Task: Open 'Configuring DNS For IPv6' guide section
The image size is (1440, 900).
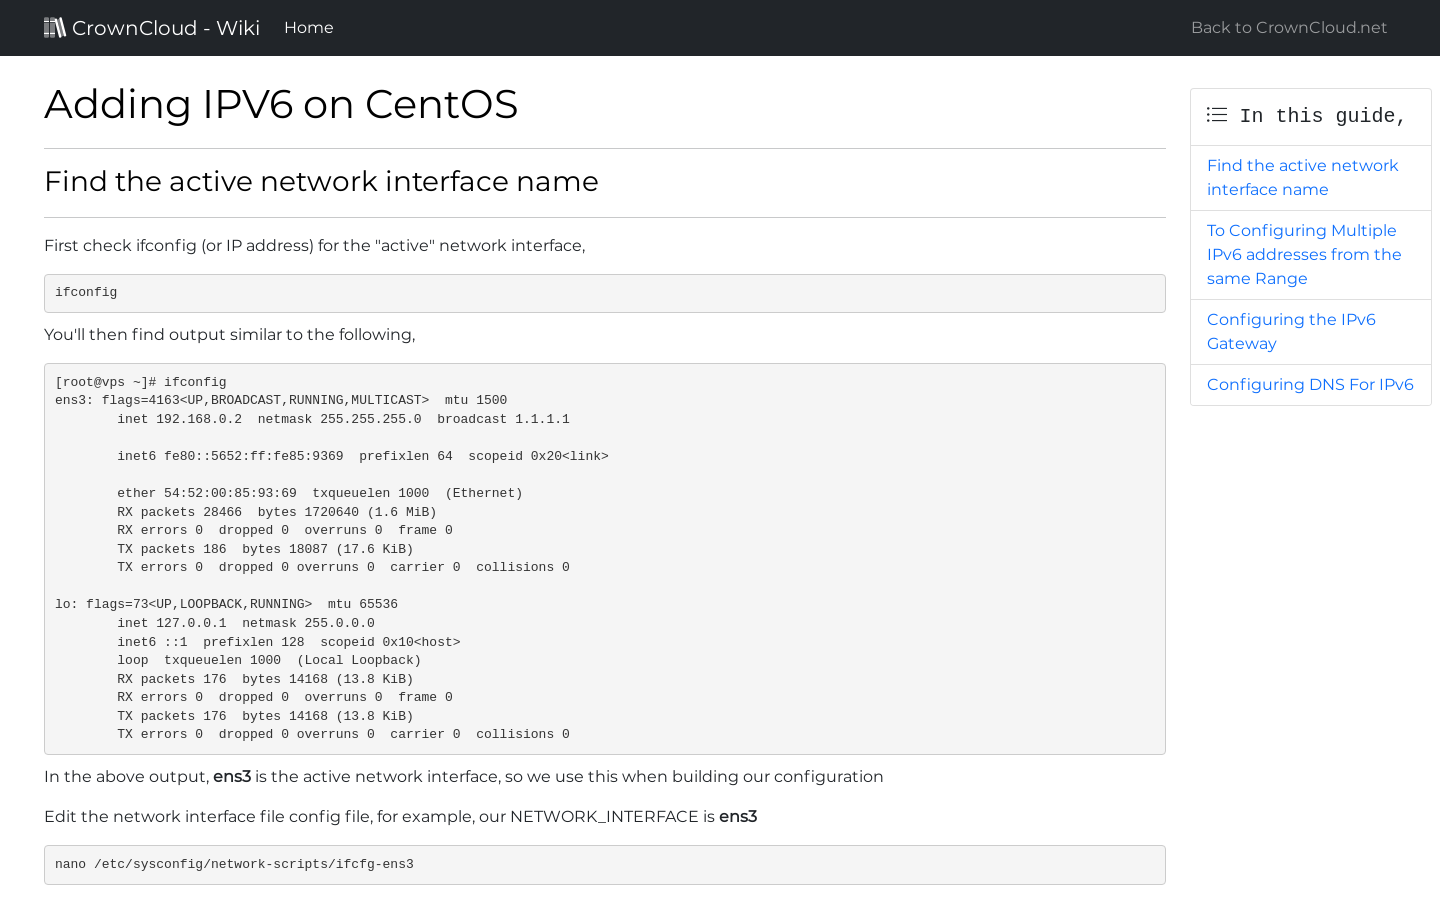Action: 1310,384
